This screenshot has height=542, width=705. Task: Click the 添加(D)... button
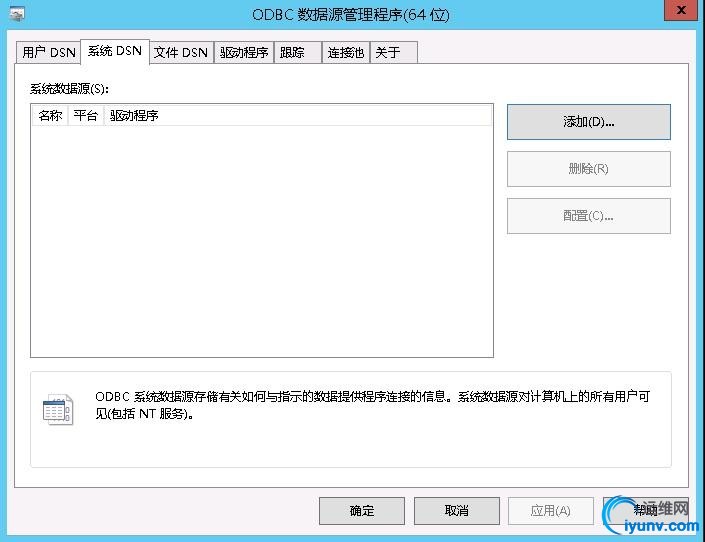[589, 122]
